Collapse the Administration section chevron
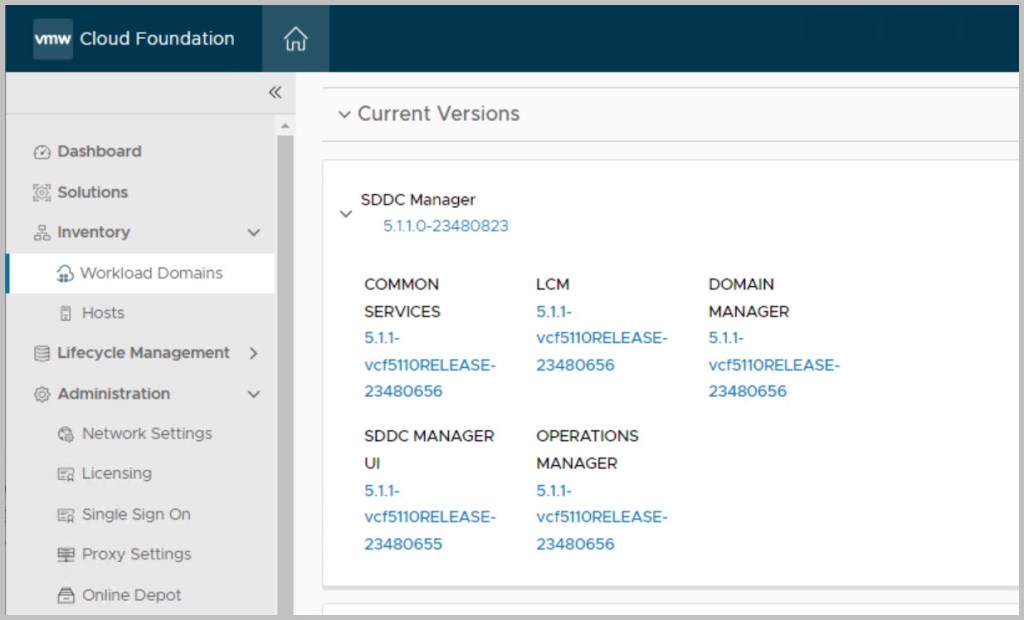Image resolution: width=1024 pixels, height=620 pixels. click(x=254, y=394)
